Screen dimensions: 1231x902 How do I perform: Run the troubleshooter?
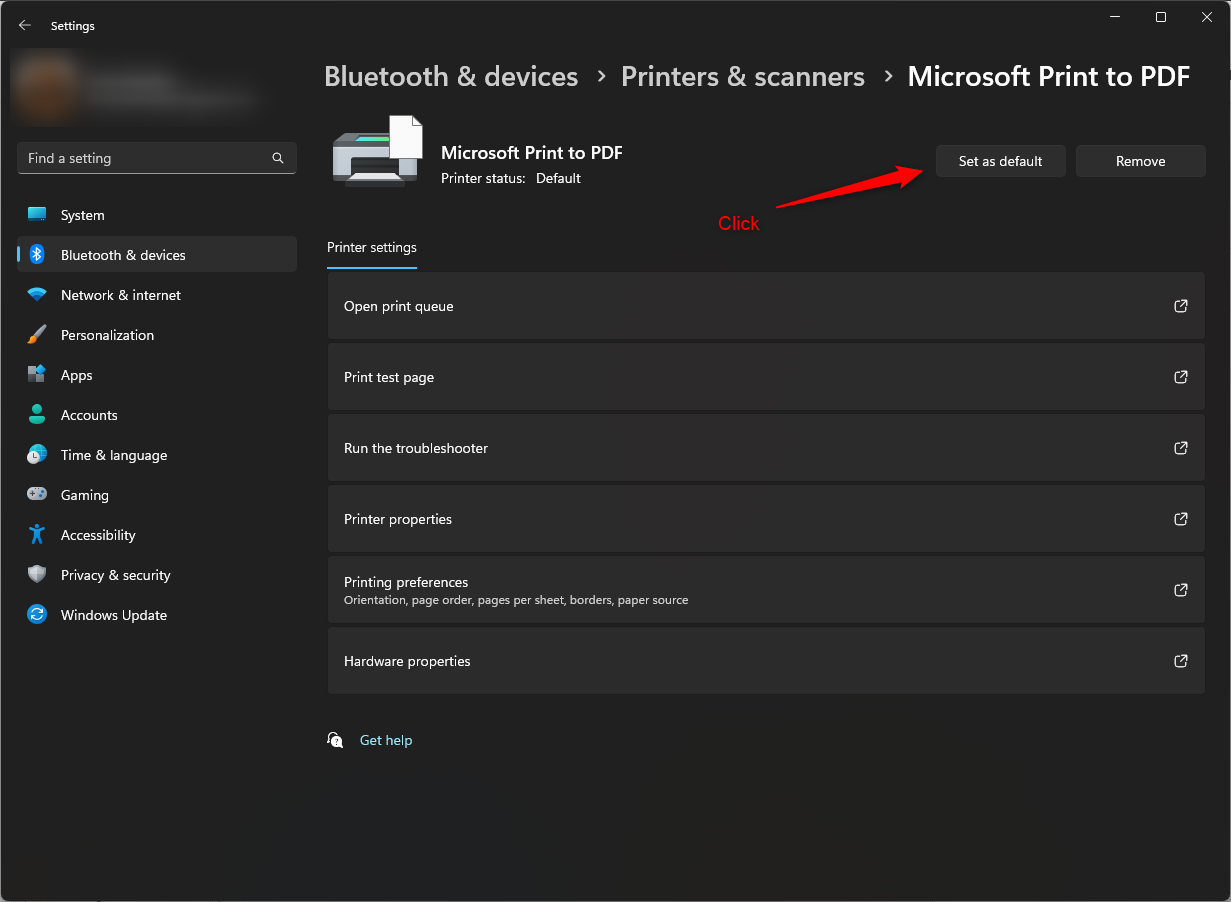pyautogui.click(x=766, y=448)
